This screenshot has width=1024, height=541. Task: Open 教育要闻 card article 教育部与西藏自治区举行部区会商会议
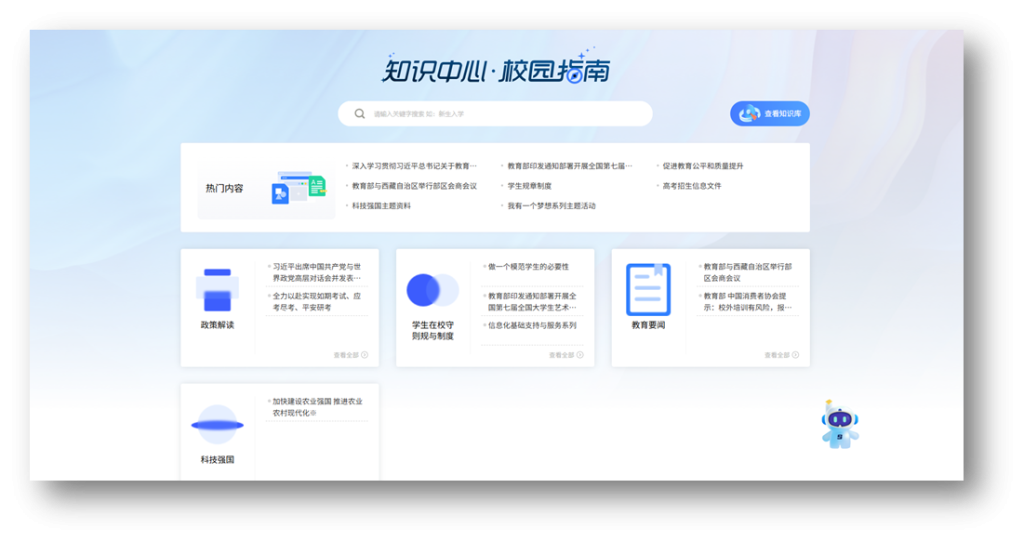tap(748, 272)
